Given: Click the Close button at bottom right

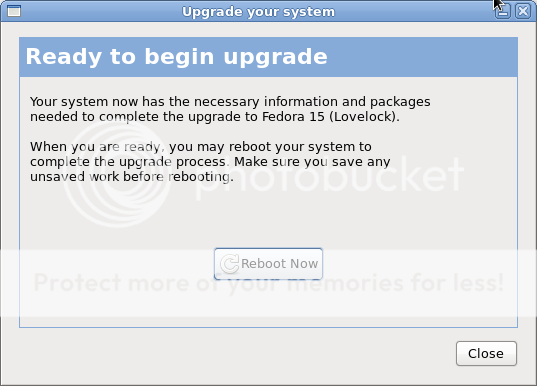Looking at the screenshot, I should [x=486, y=353].
